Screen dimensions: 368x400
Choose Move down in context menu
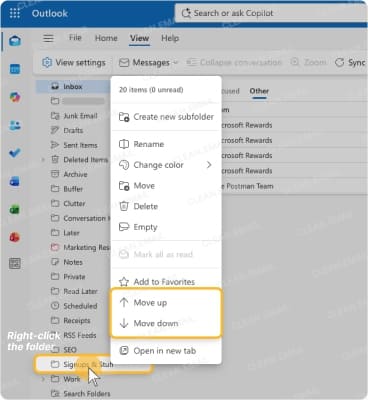click(x=166, y=323)
